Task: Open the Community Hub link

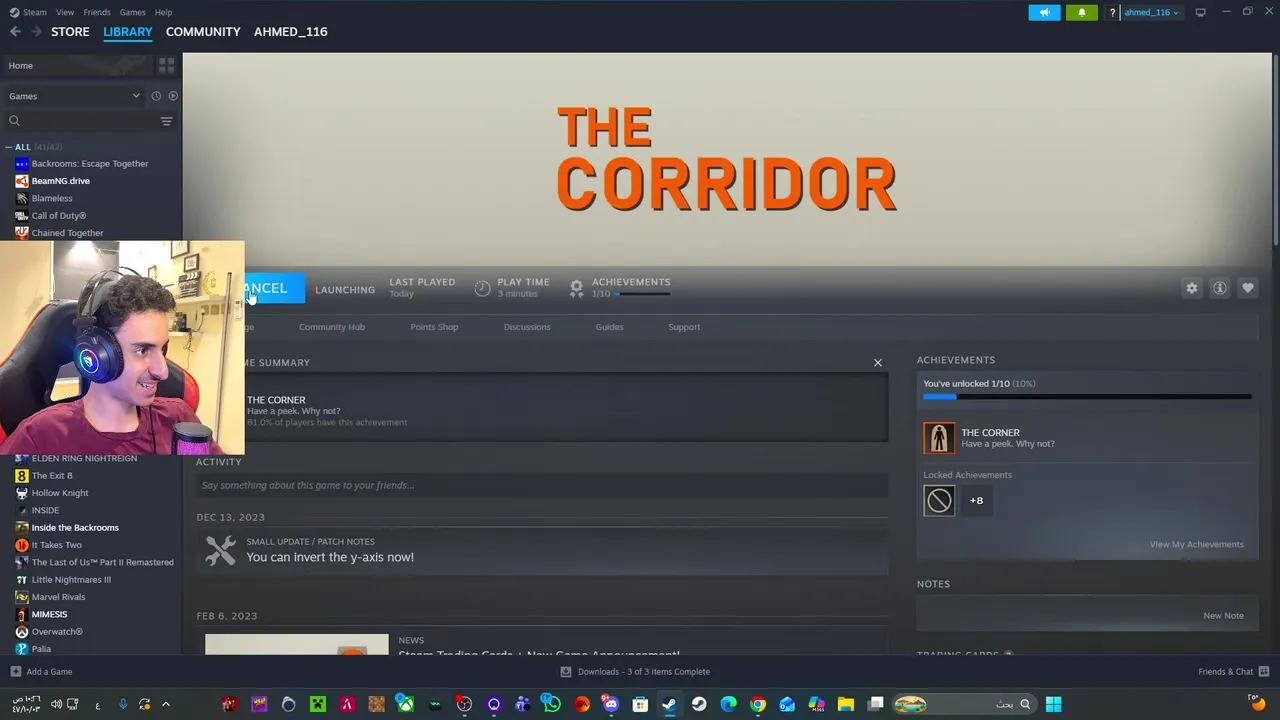Action: click(332, 327)
